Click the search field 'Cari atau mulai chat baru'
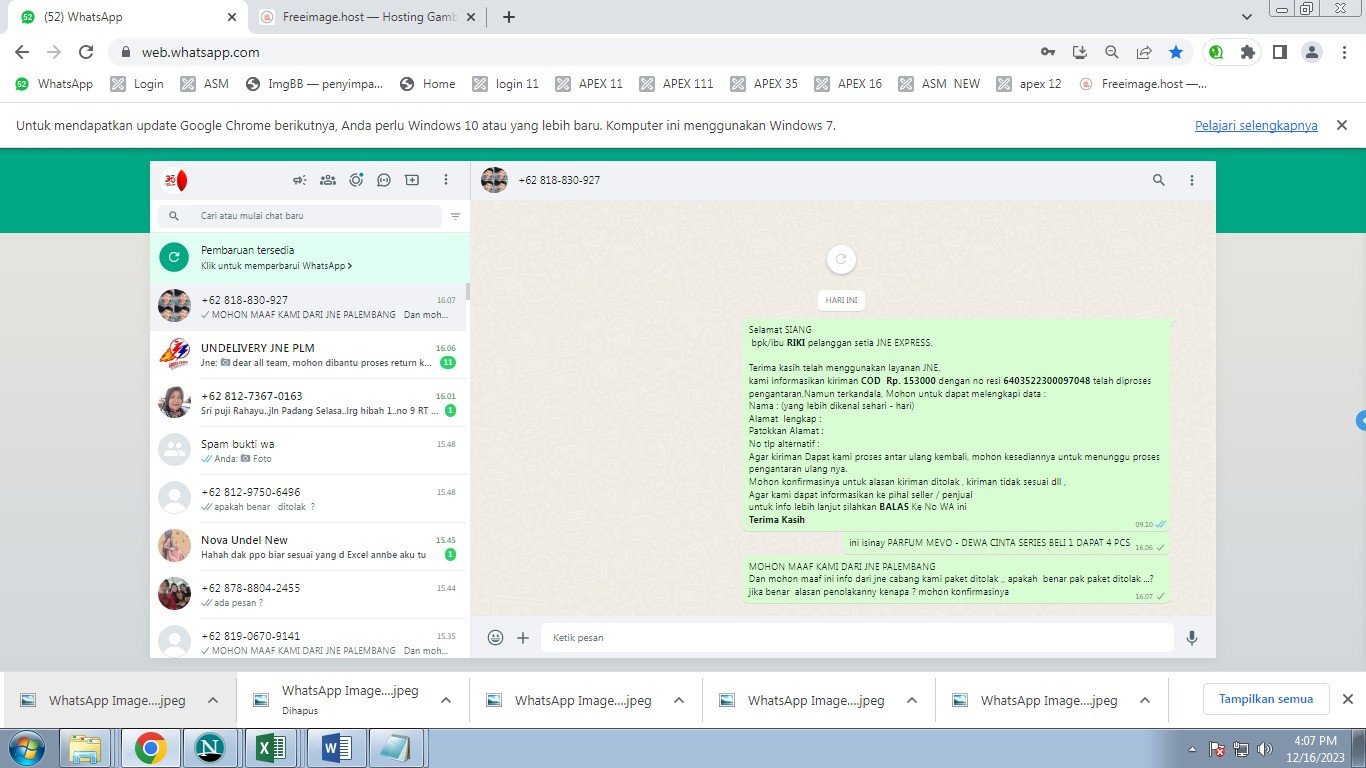Image resolution: width=1366 pixels, height=768 pixels. click(x=300, y=216)
